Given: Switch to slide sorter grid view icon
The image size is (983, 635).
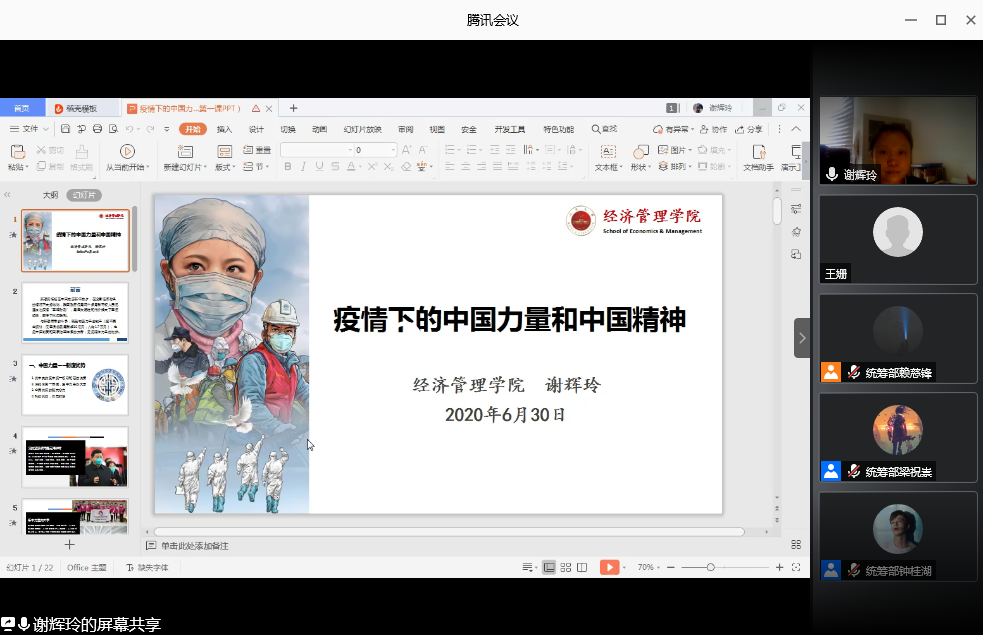Looking at the screenshot, I should (x=566, y=567).
